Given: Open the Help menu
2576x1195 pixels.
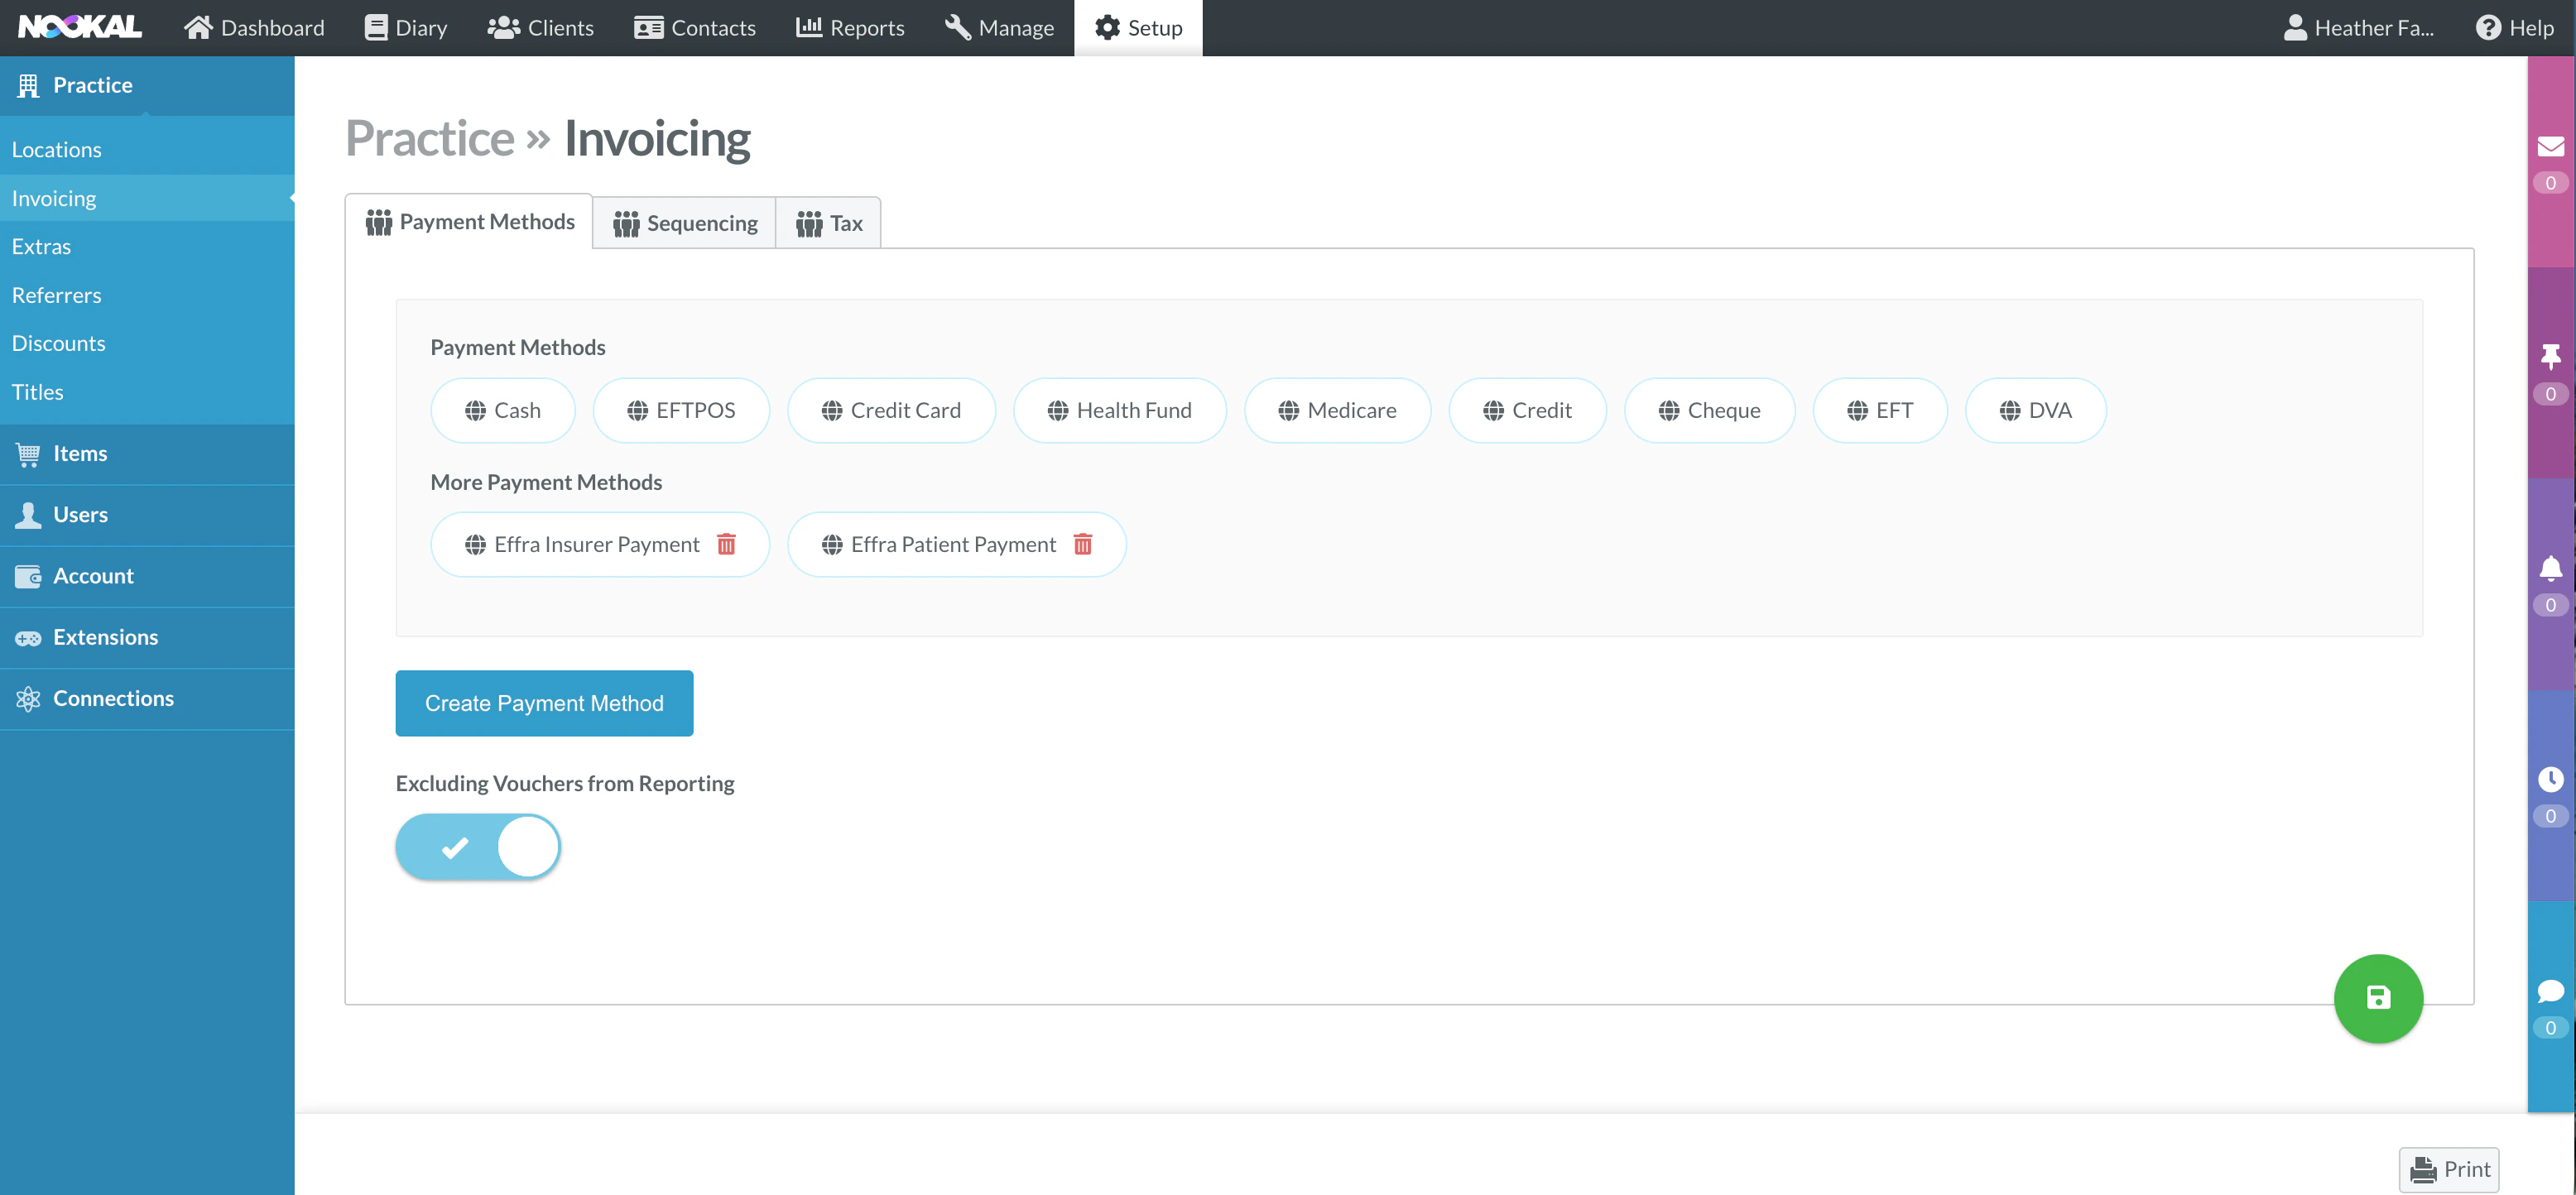Looking at the screenshot, I should (2514, 27).
